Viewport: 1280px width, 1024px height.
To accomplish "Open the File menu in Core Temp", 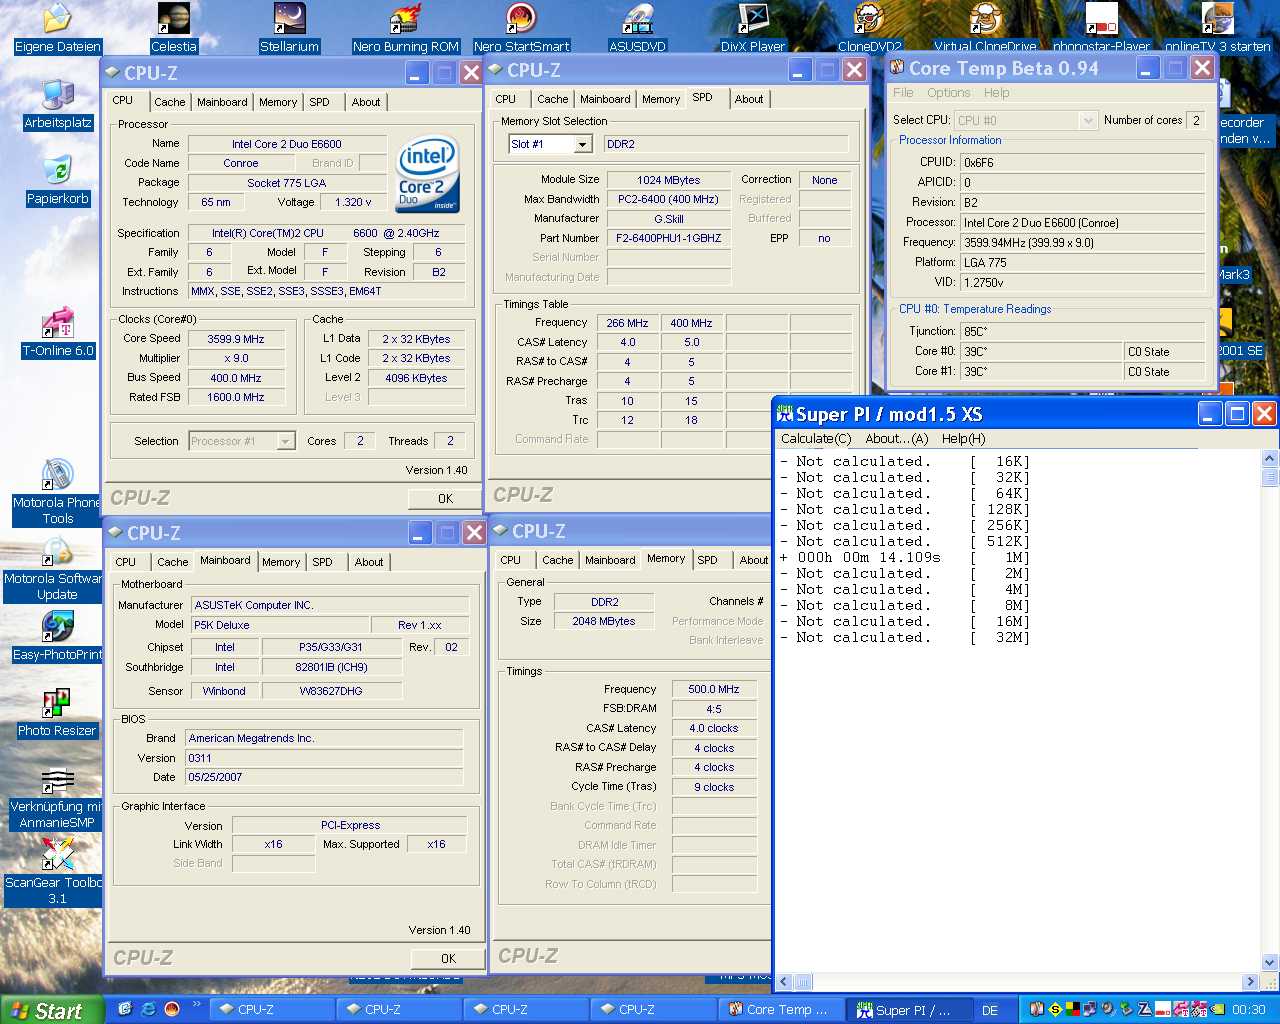I will click(x=903, y=93).
